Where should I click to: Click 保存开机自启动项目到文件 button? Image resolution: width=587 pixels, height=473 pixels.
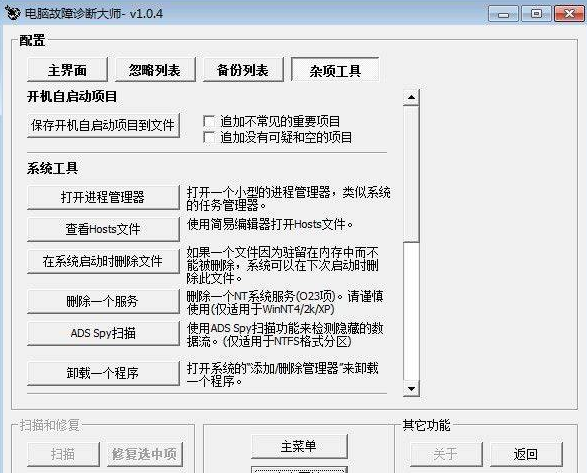click(x=103, y=125)
